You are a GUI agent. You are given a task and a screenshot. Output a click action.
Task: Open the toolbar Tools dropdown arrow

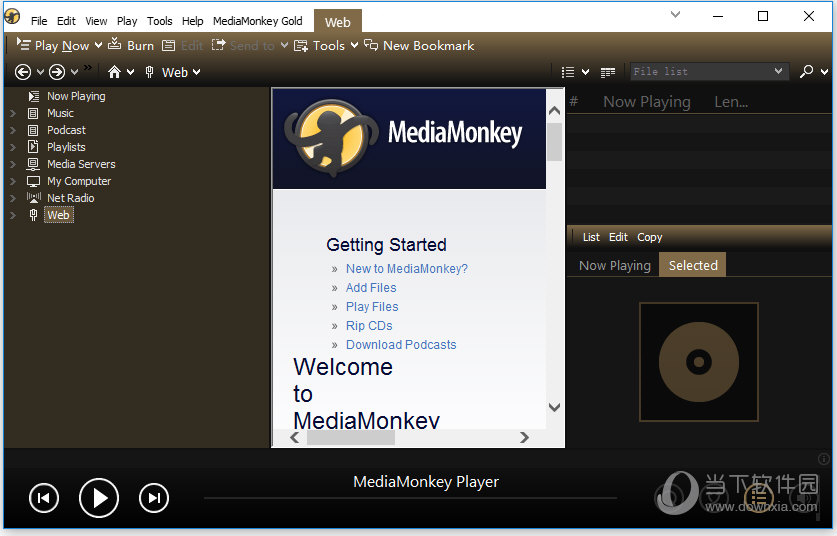[354, 45]
